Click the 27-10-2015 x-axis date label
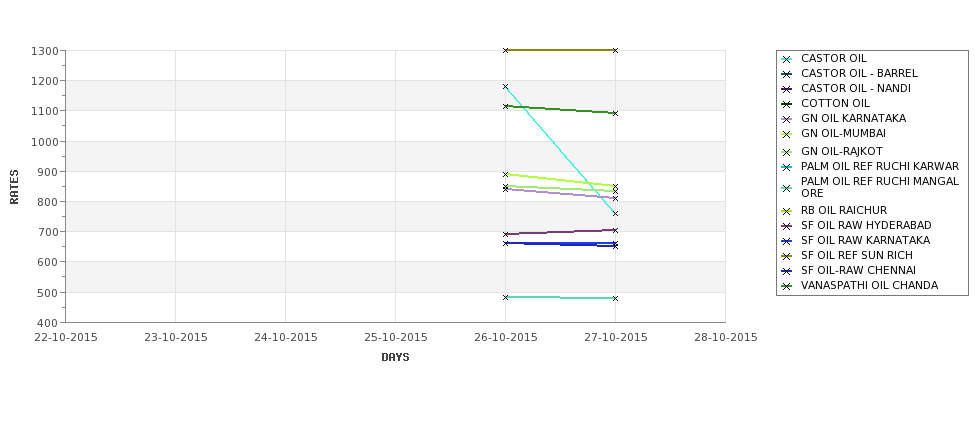 coord(616,337)
